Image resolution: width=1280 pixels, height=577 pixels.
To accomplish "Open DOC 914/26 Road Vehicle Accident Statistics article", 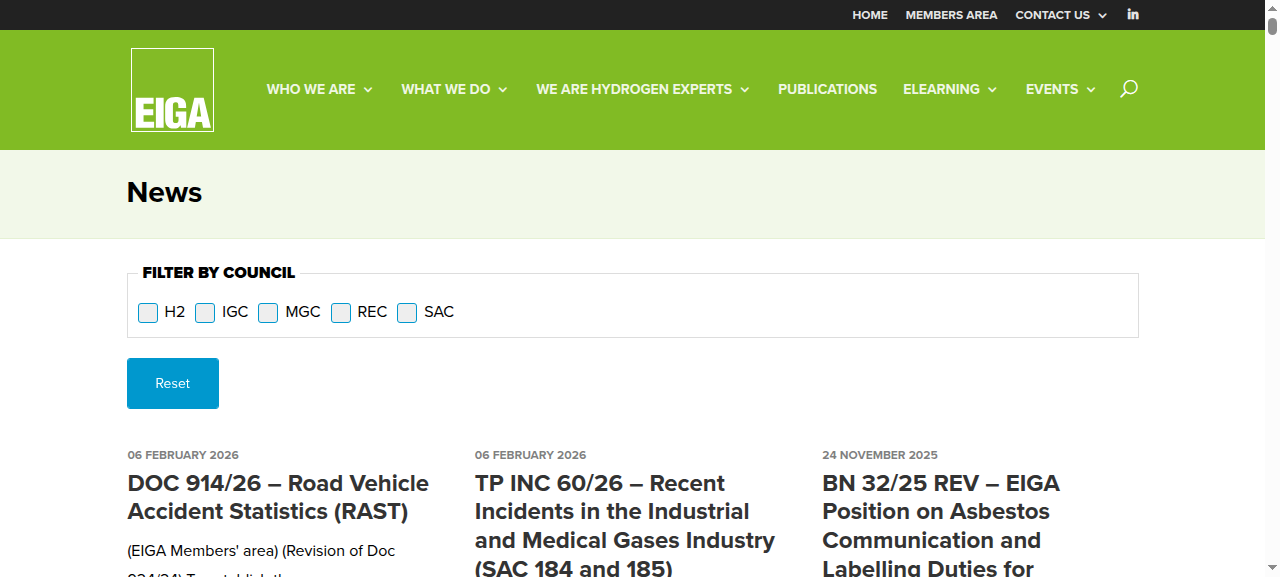I will [x=278, y=497].
